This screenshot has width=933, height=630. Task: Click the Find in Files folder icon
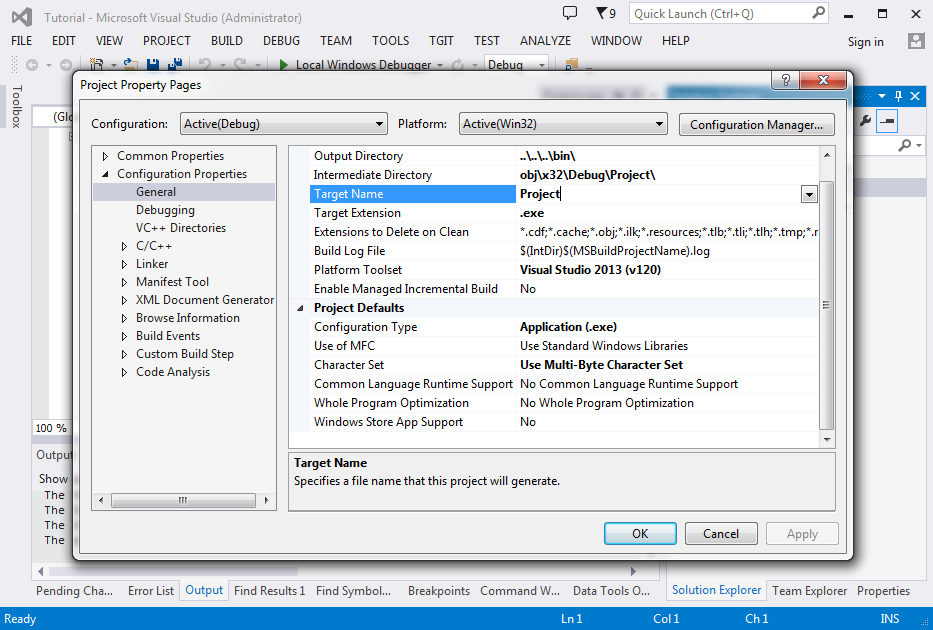click(x=571, y=64)
